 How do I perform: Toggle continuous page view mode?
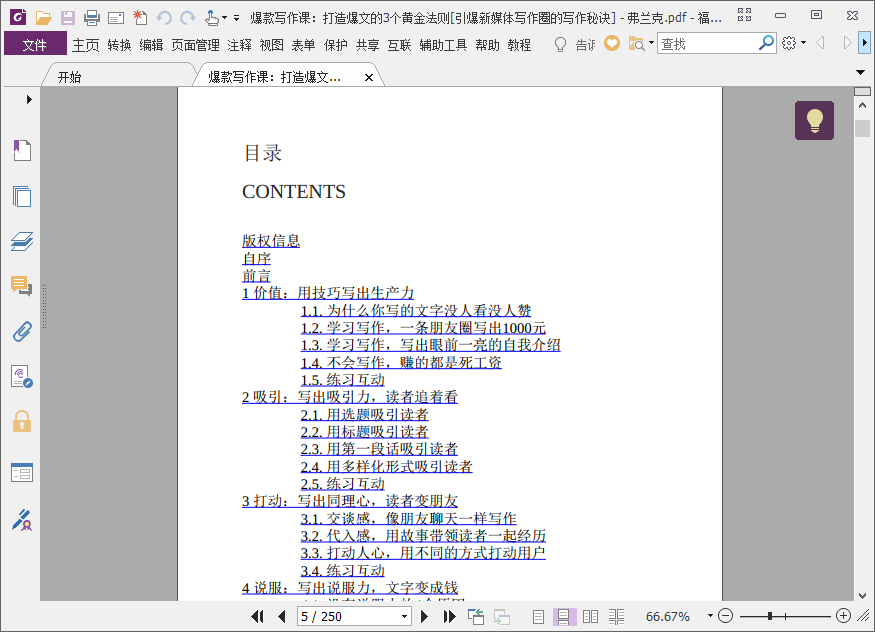(564, 616)
